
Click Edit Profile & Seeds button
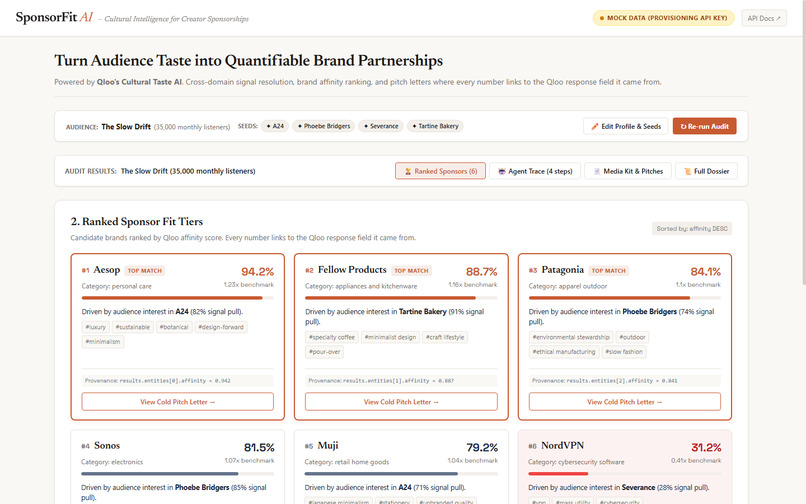626,126
